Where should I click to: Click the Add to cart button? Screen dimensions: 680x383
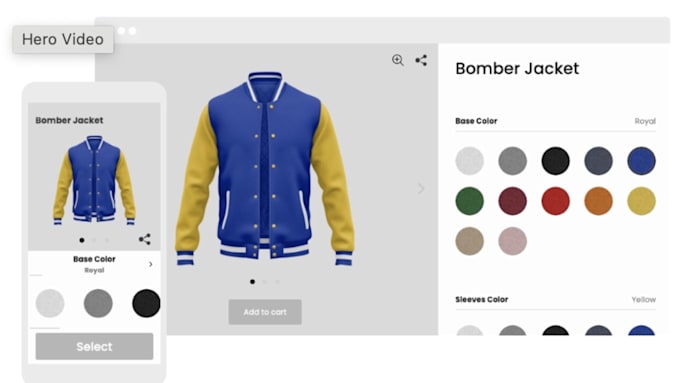265,312
